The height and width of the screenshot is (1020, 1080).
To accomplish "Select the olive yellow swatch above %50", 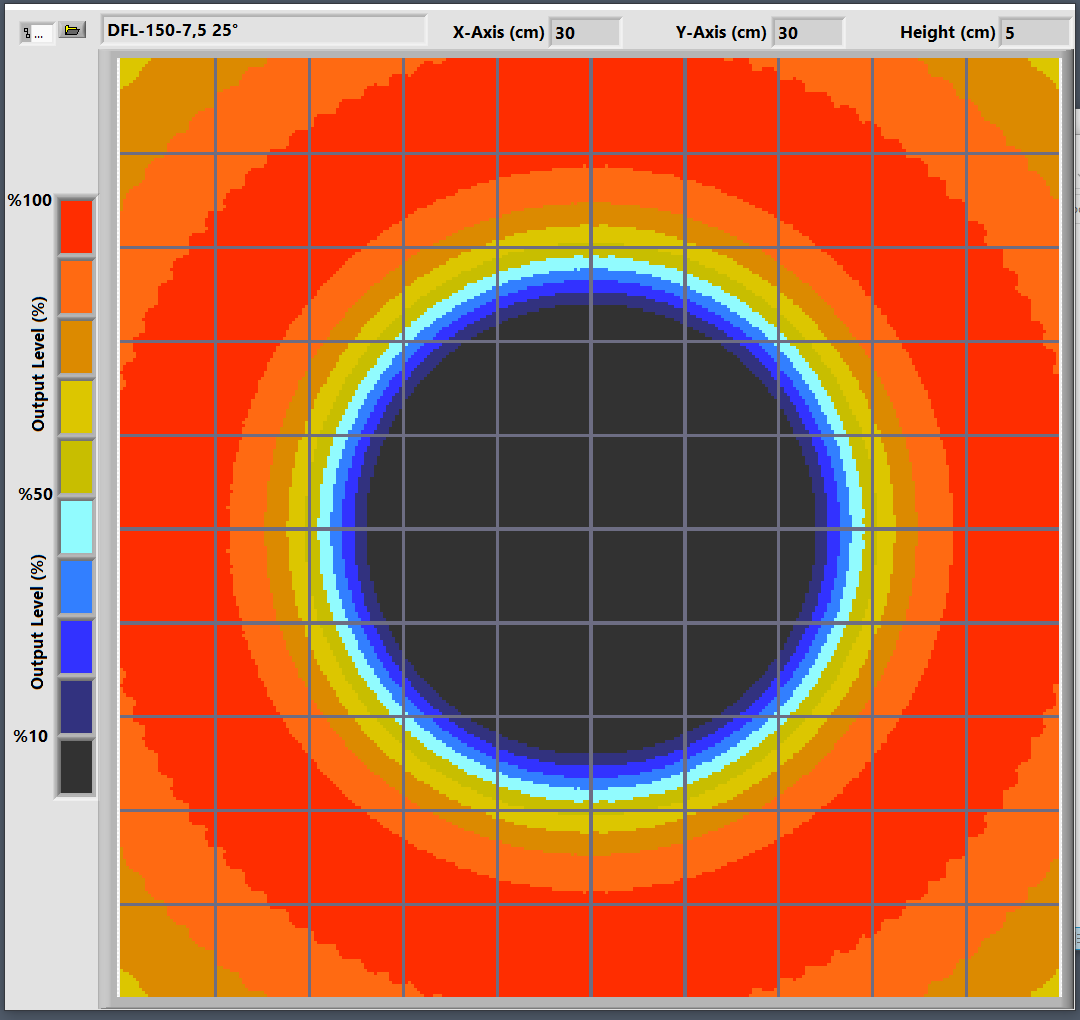I will click(76, 467).
